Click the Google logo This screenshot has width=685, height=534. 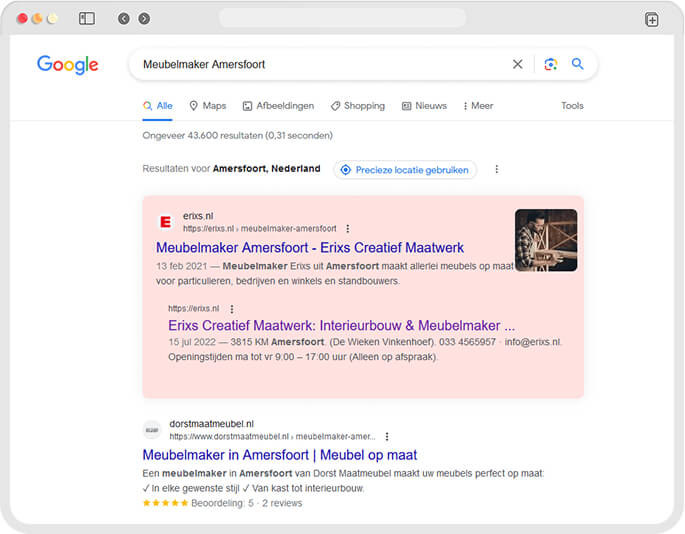[68, 65]
